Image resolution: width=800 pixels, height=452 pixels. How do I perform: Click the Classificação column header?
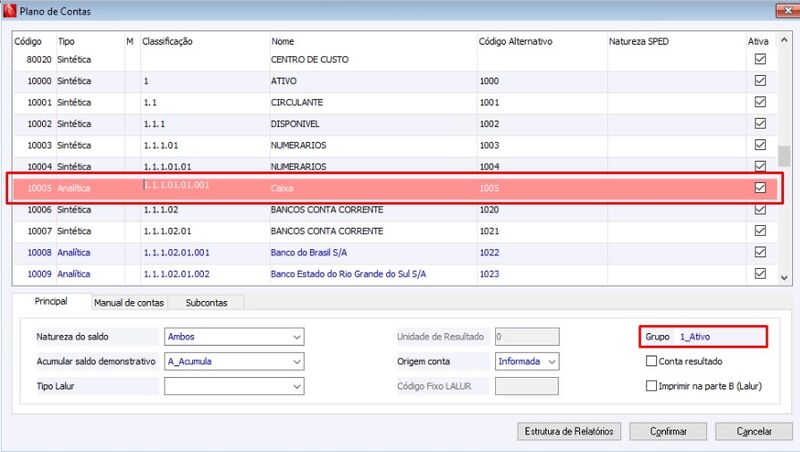click(167, 41)
